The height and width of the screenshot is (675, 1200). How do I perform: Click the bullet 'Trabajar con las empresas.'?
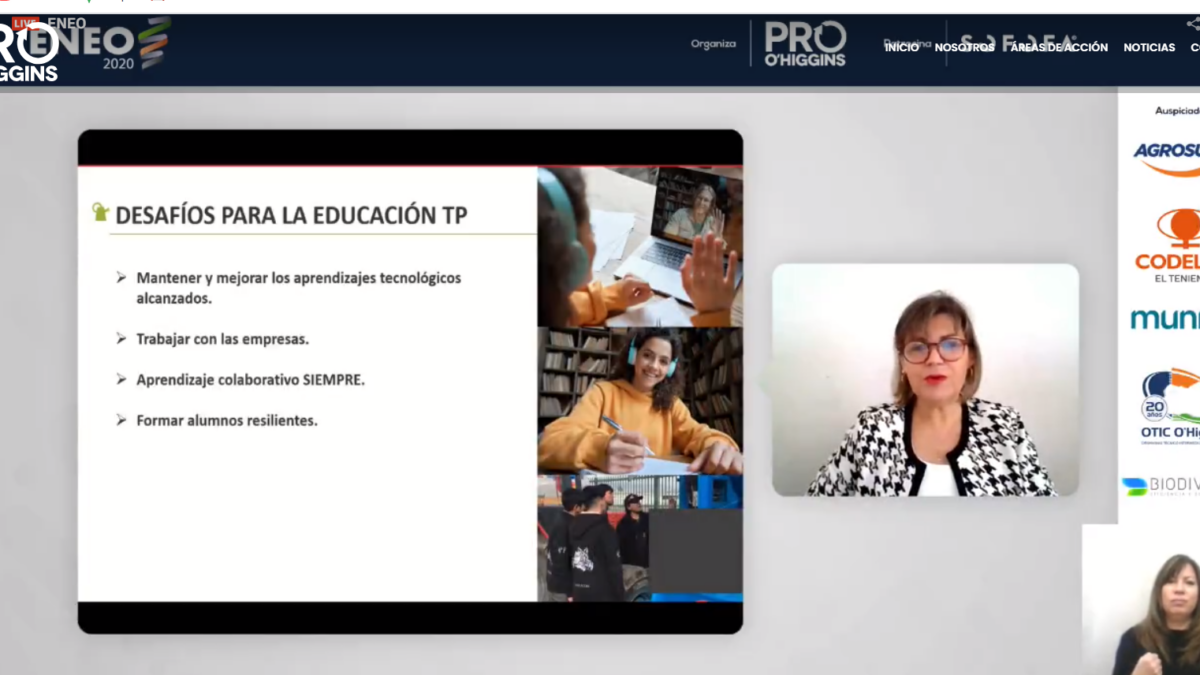point(222,339)
